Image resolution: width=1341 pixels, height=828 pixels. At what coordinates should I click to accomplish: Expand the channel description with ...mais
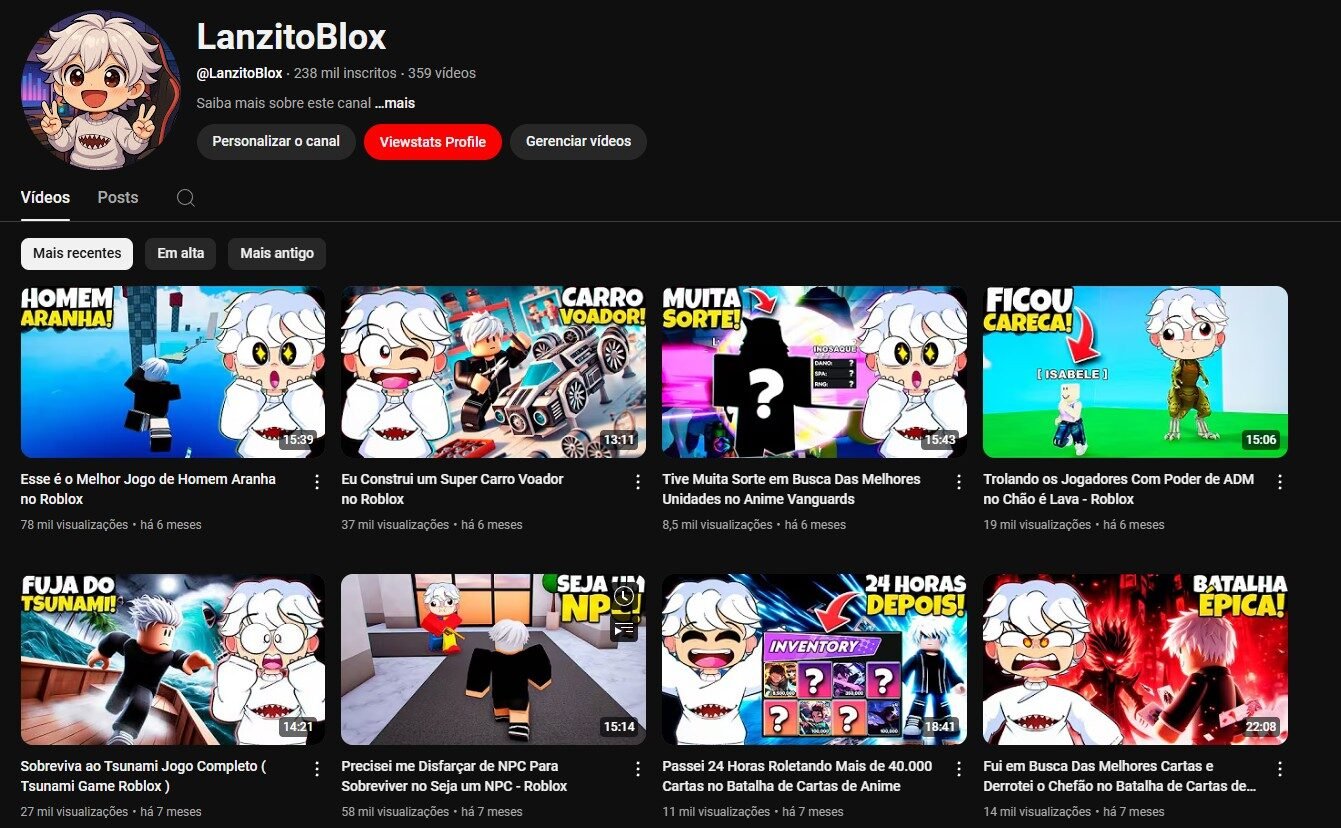(395, 102)
